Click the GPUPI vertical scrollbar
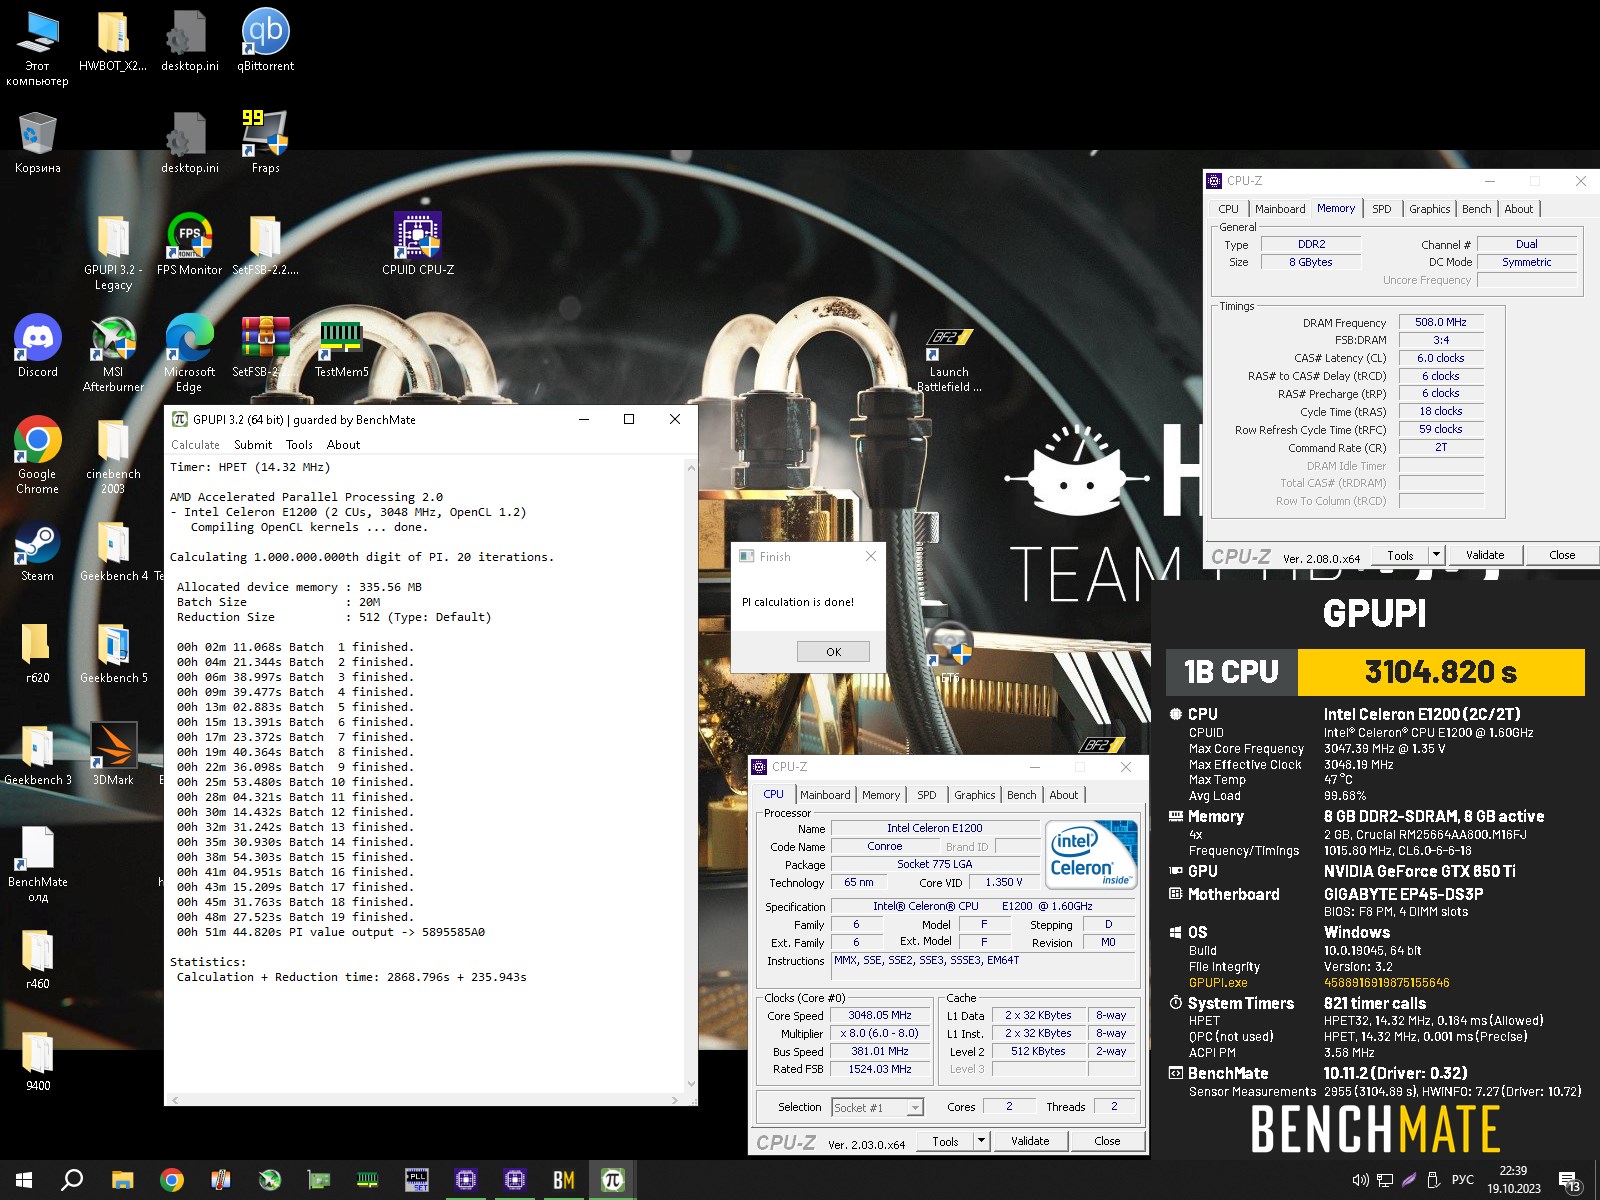The width and height of the screenshot is (1600, 1200). (x=690, y=775)
